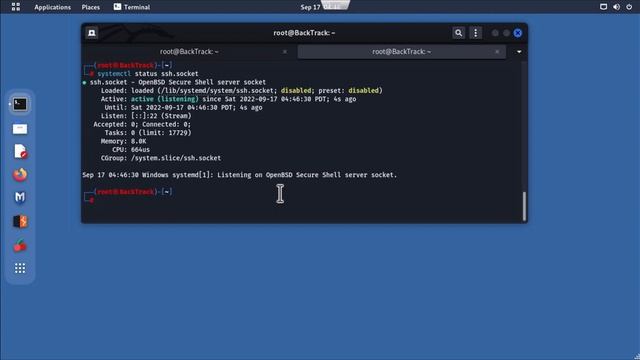The height and width of the screenshot is (360, 640).
Task: Open the terminal three-dot menu
Action: (x=476, y=33)
